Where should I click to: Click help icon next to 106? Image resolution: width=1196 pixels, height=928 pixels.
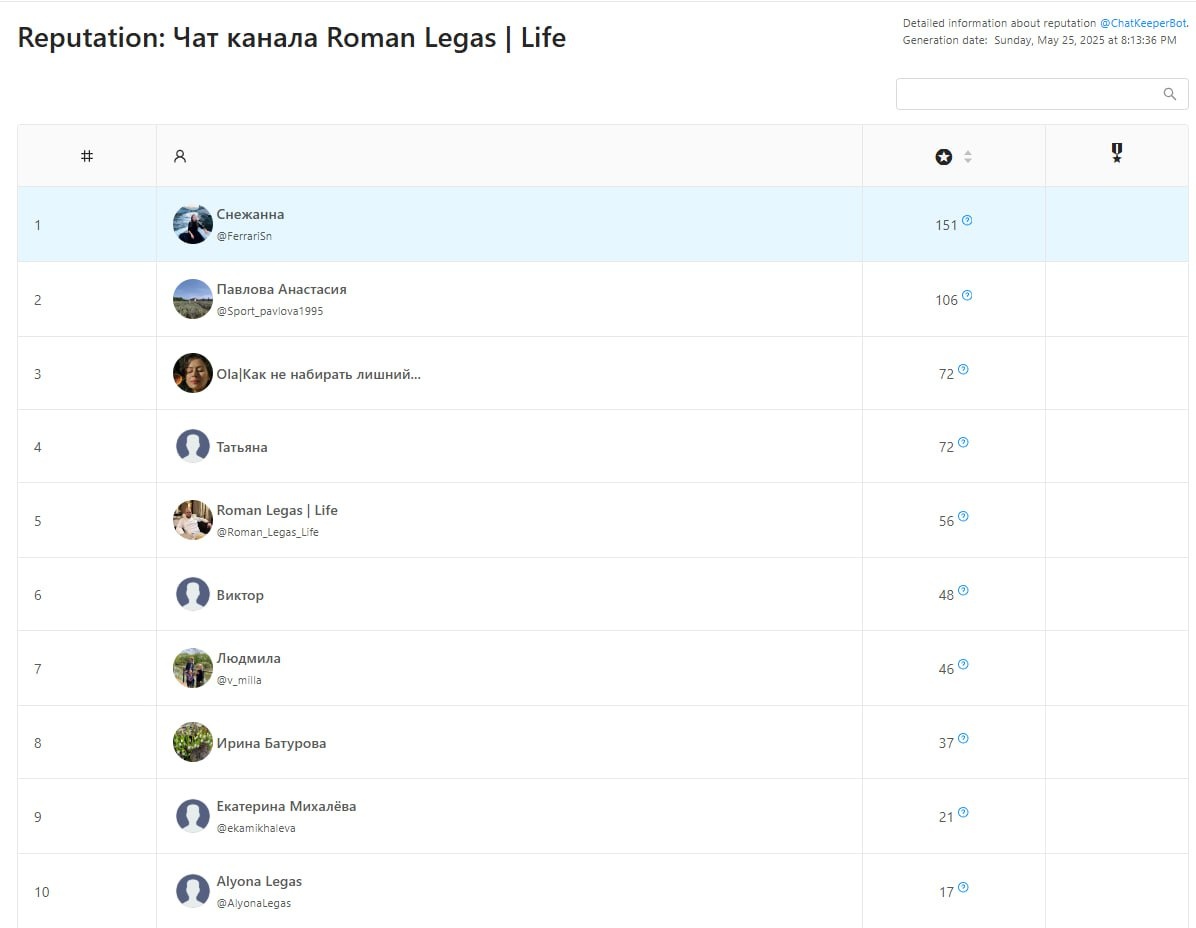pos(967,295)
